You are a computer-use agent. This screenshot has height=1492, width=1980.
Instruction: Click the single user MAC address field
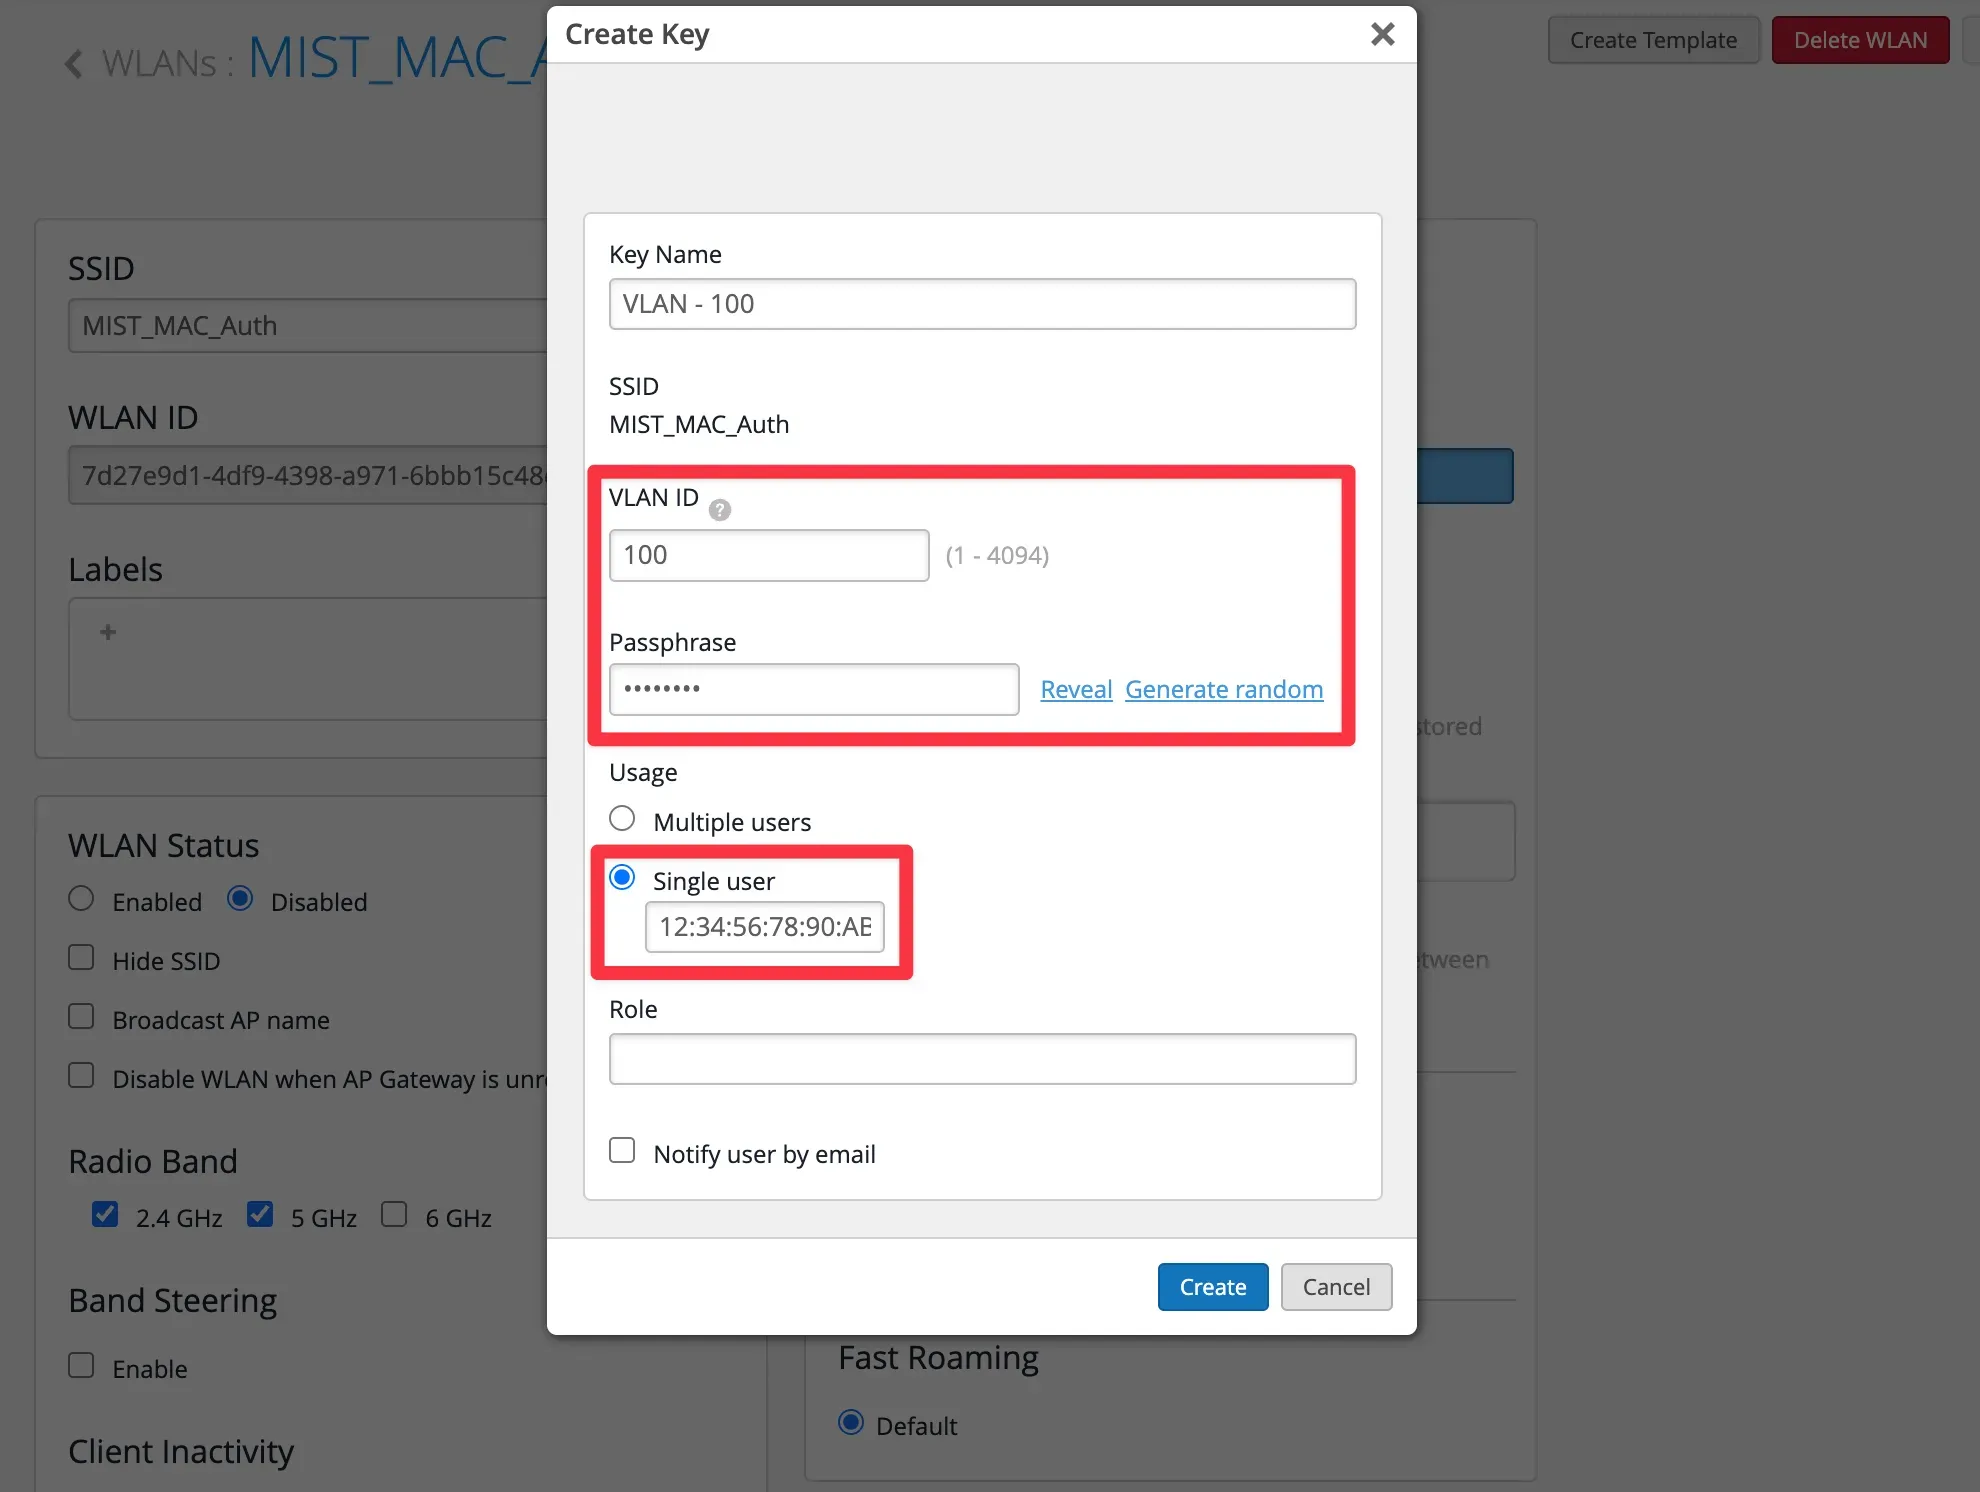(764, 927)
